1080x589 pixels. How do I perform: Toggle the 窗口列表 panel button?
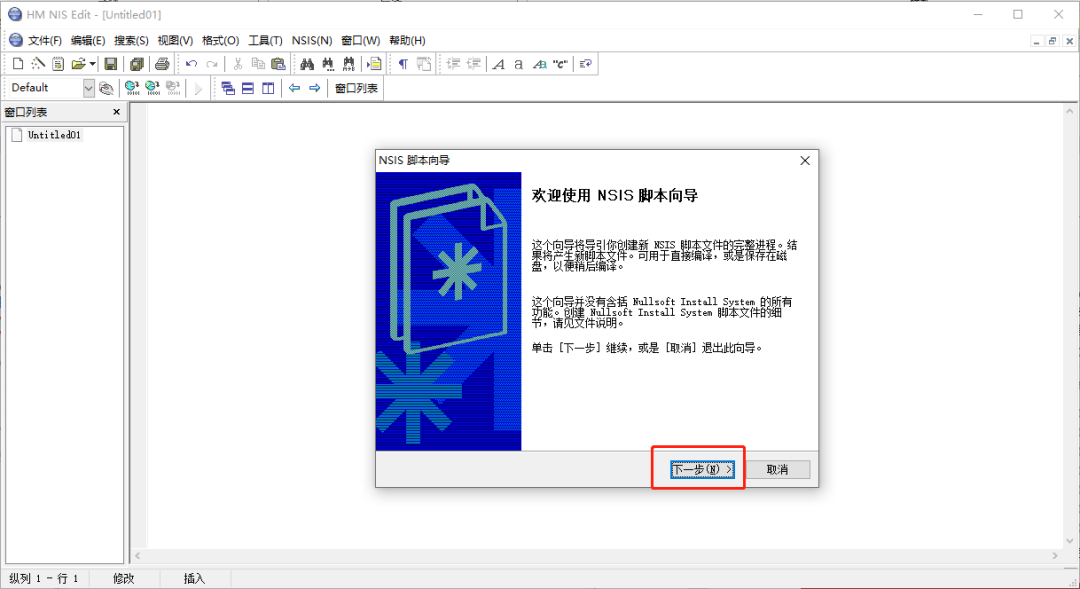tap(356, 88)
